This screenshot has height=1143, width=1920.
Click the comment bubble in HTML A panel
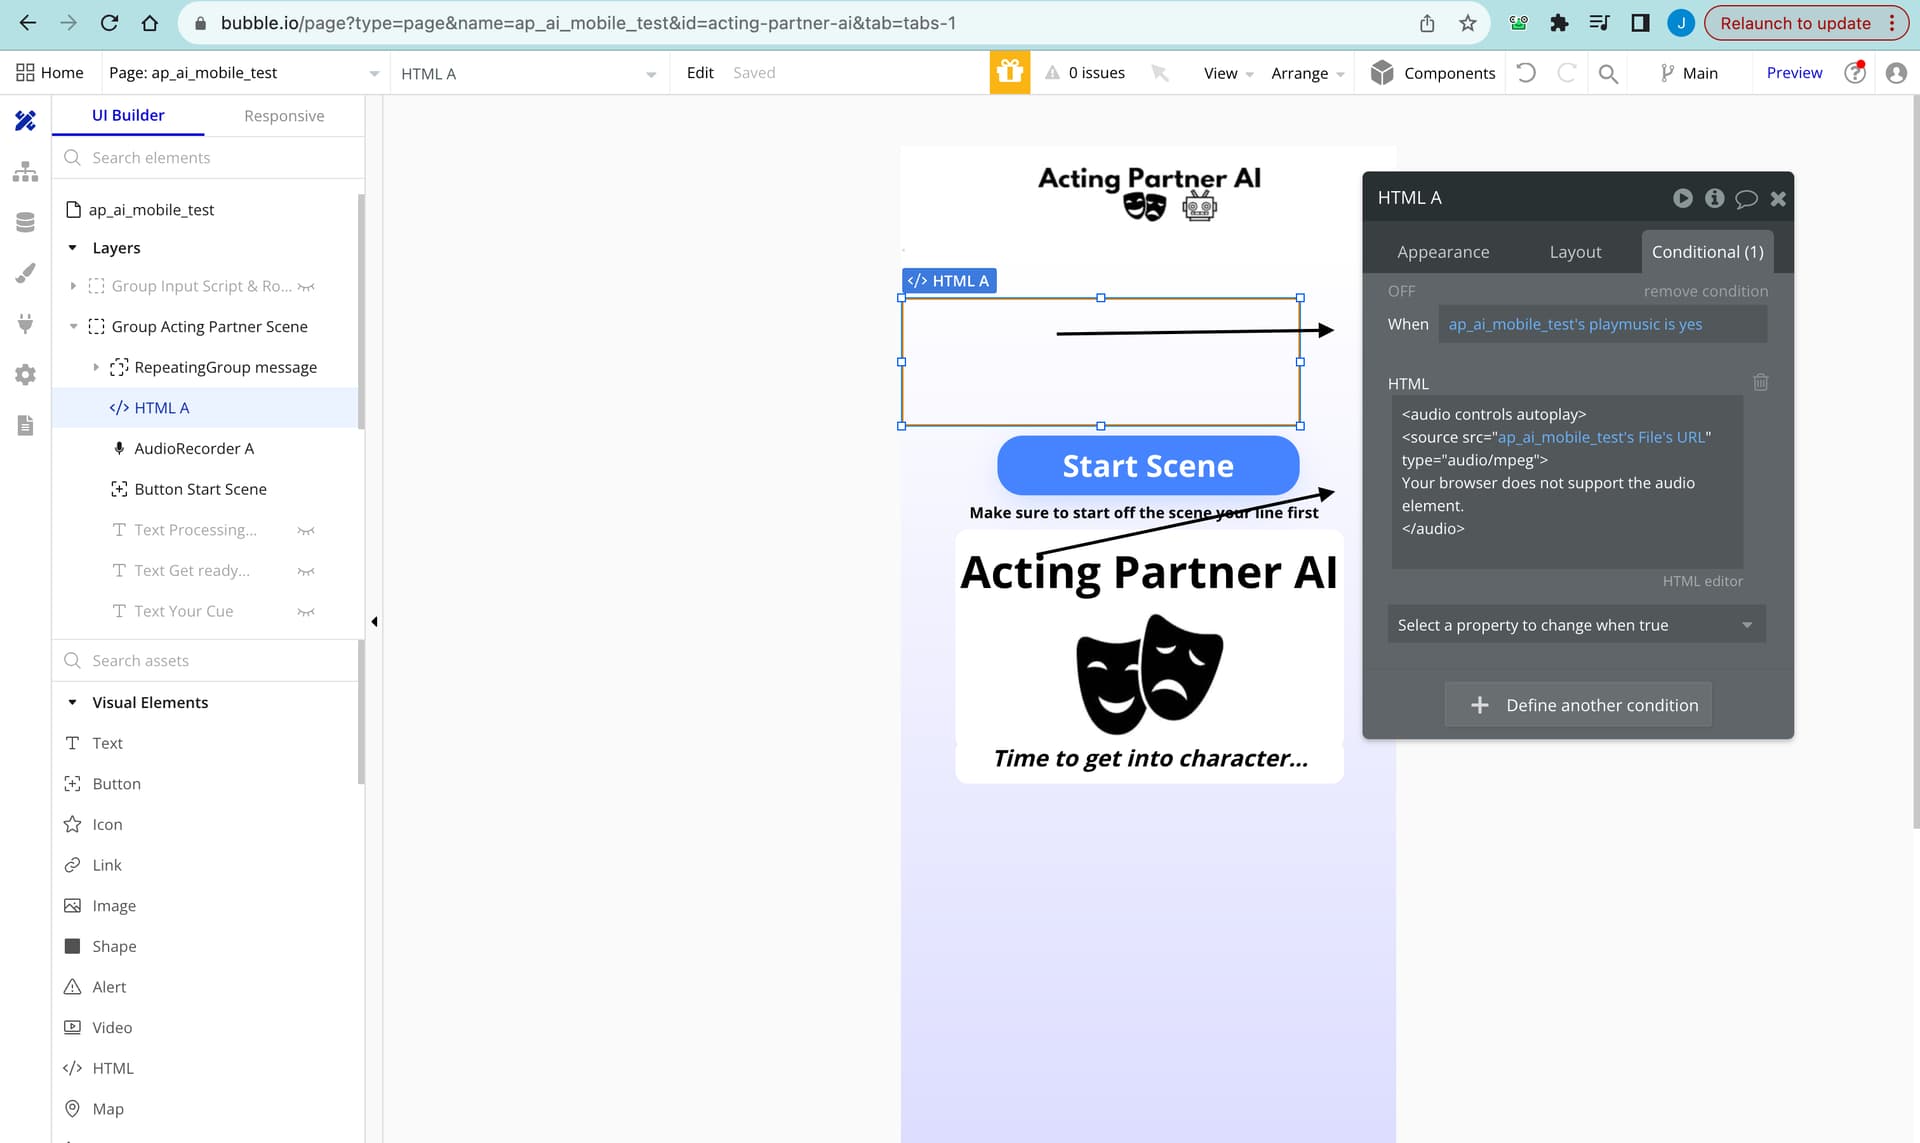(1746, 199)
